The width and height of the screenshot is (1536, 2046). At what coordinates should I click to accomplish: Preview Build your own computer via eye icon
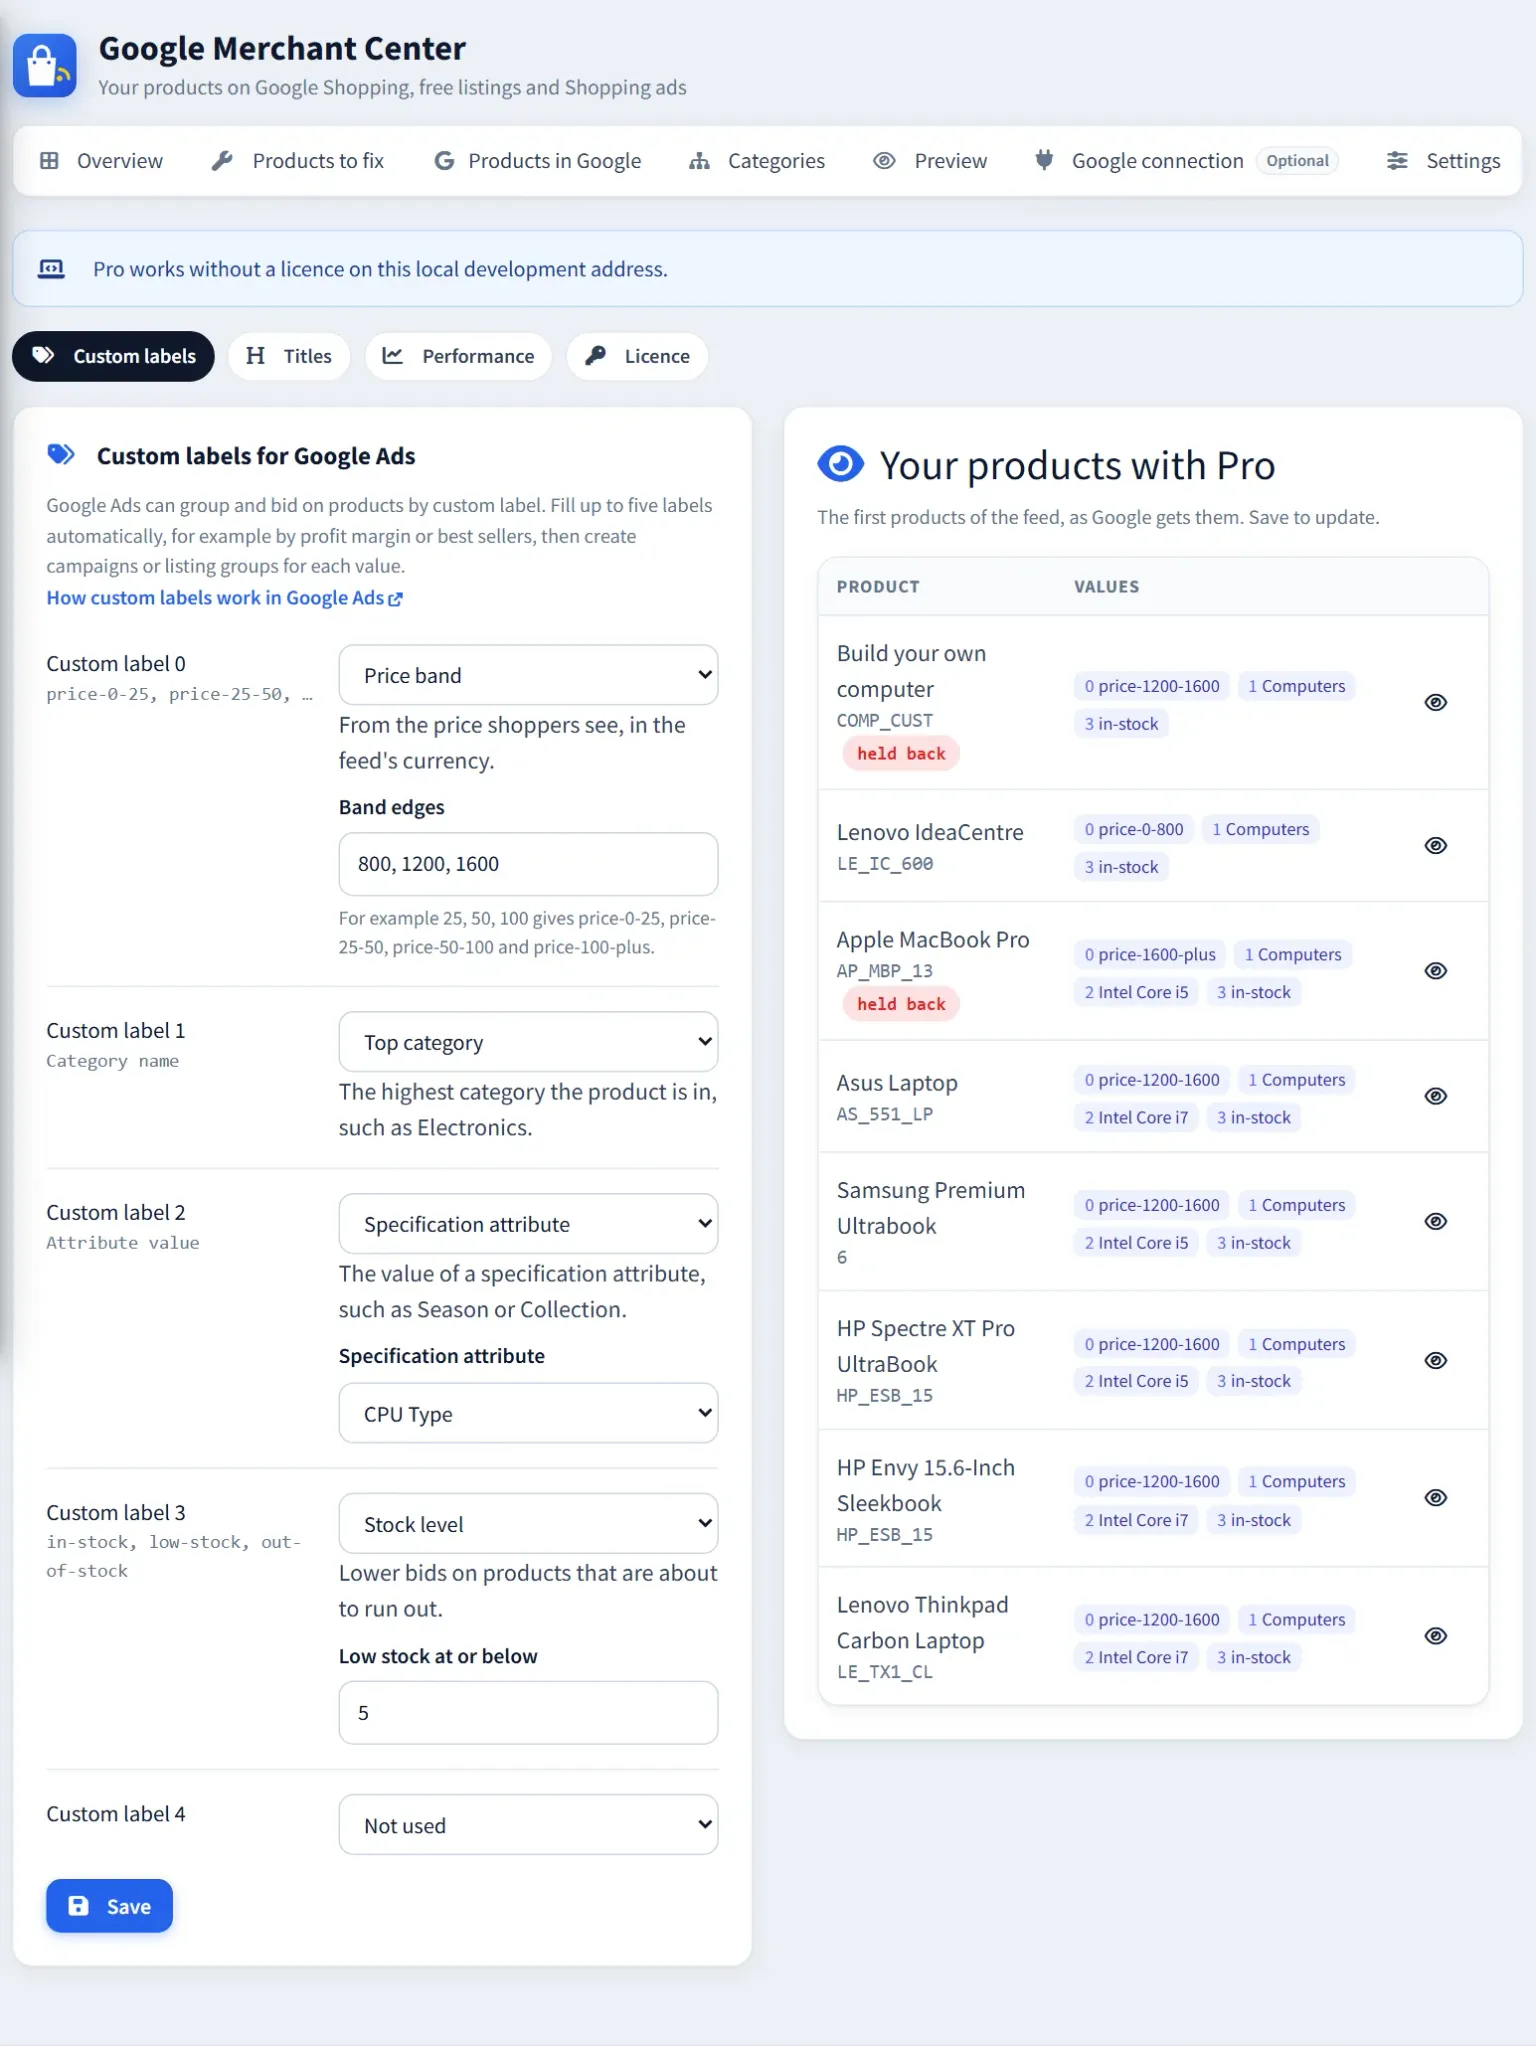[1435, 702]
